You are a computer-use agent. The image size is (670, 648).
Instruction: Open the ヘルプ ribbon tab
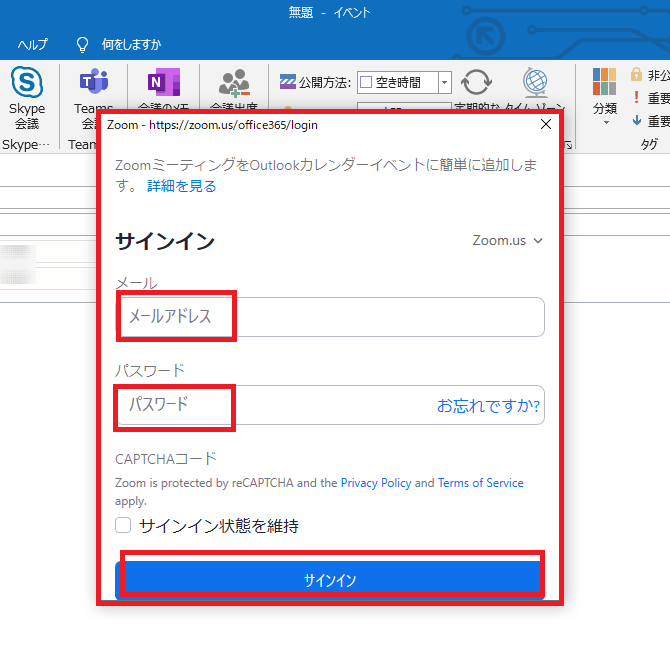32,44
